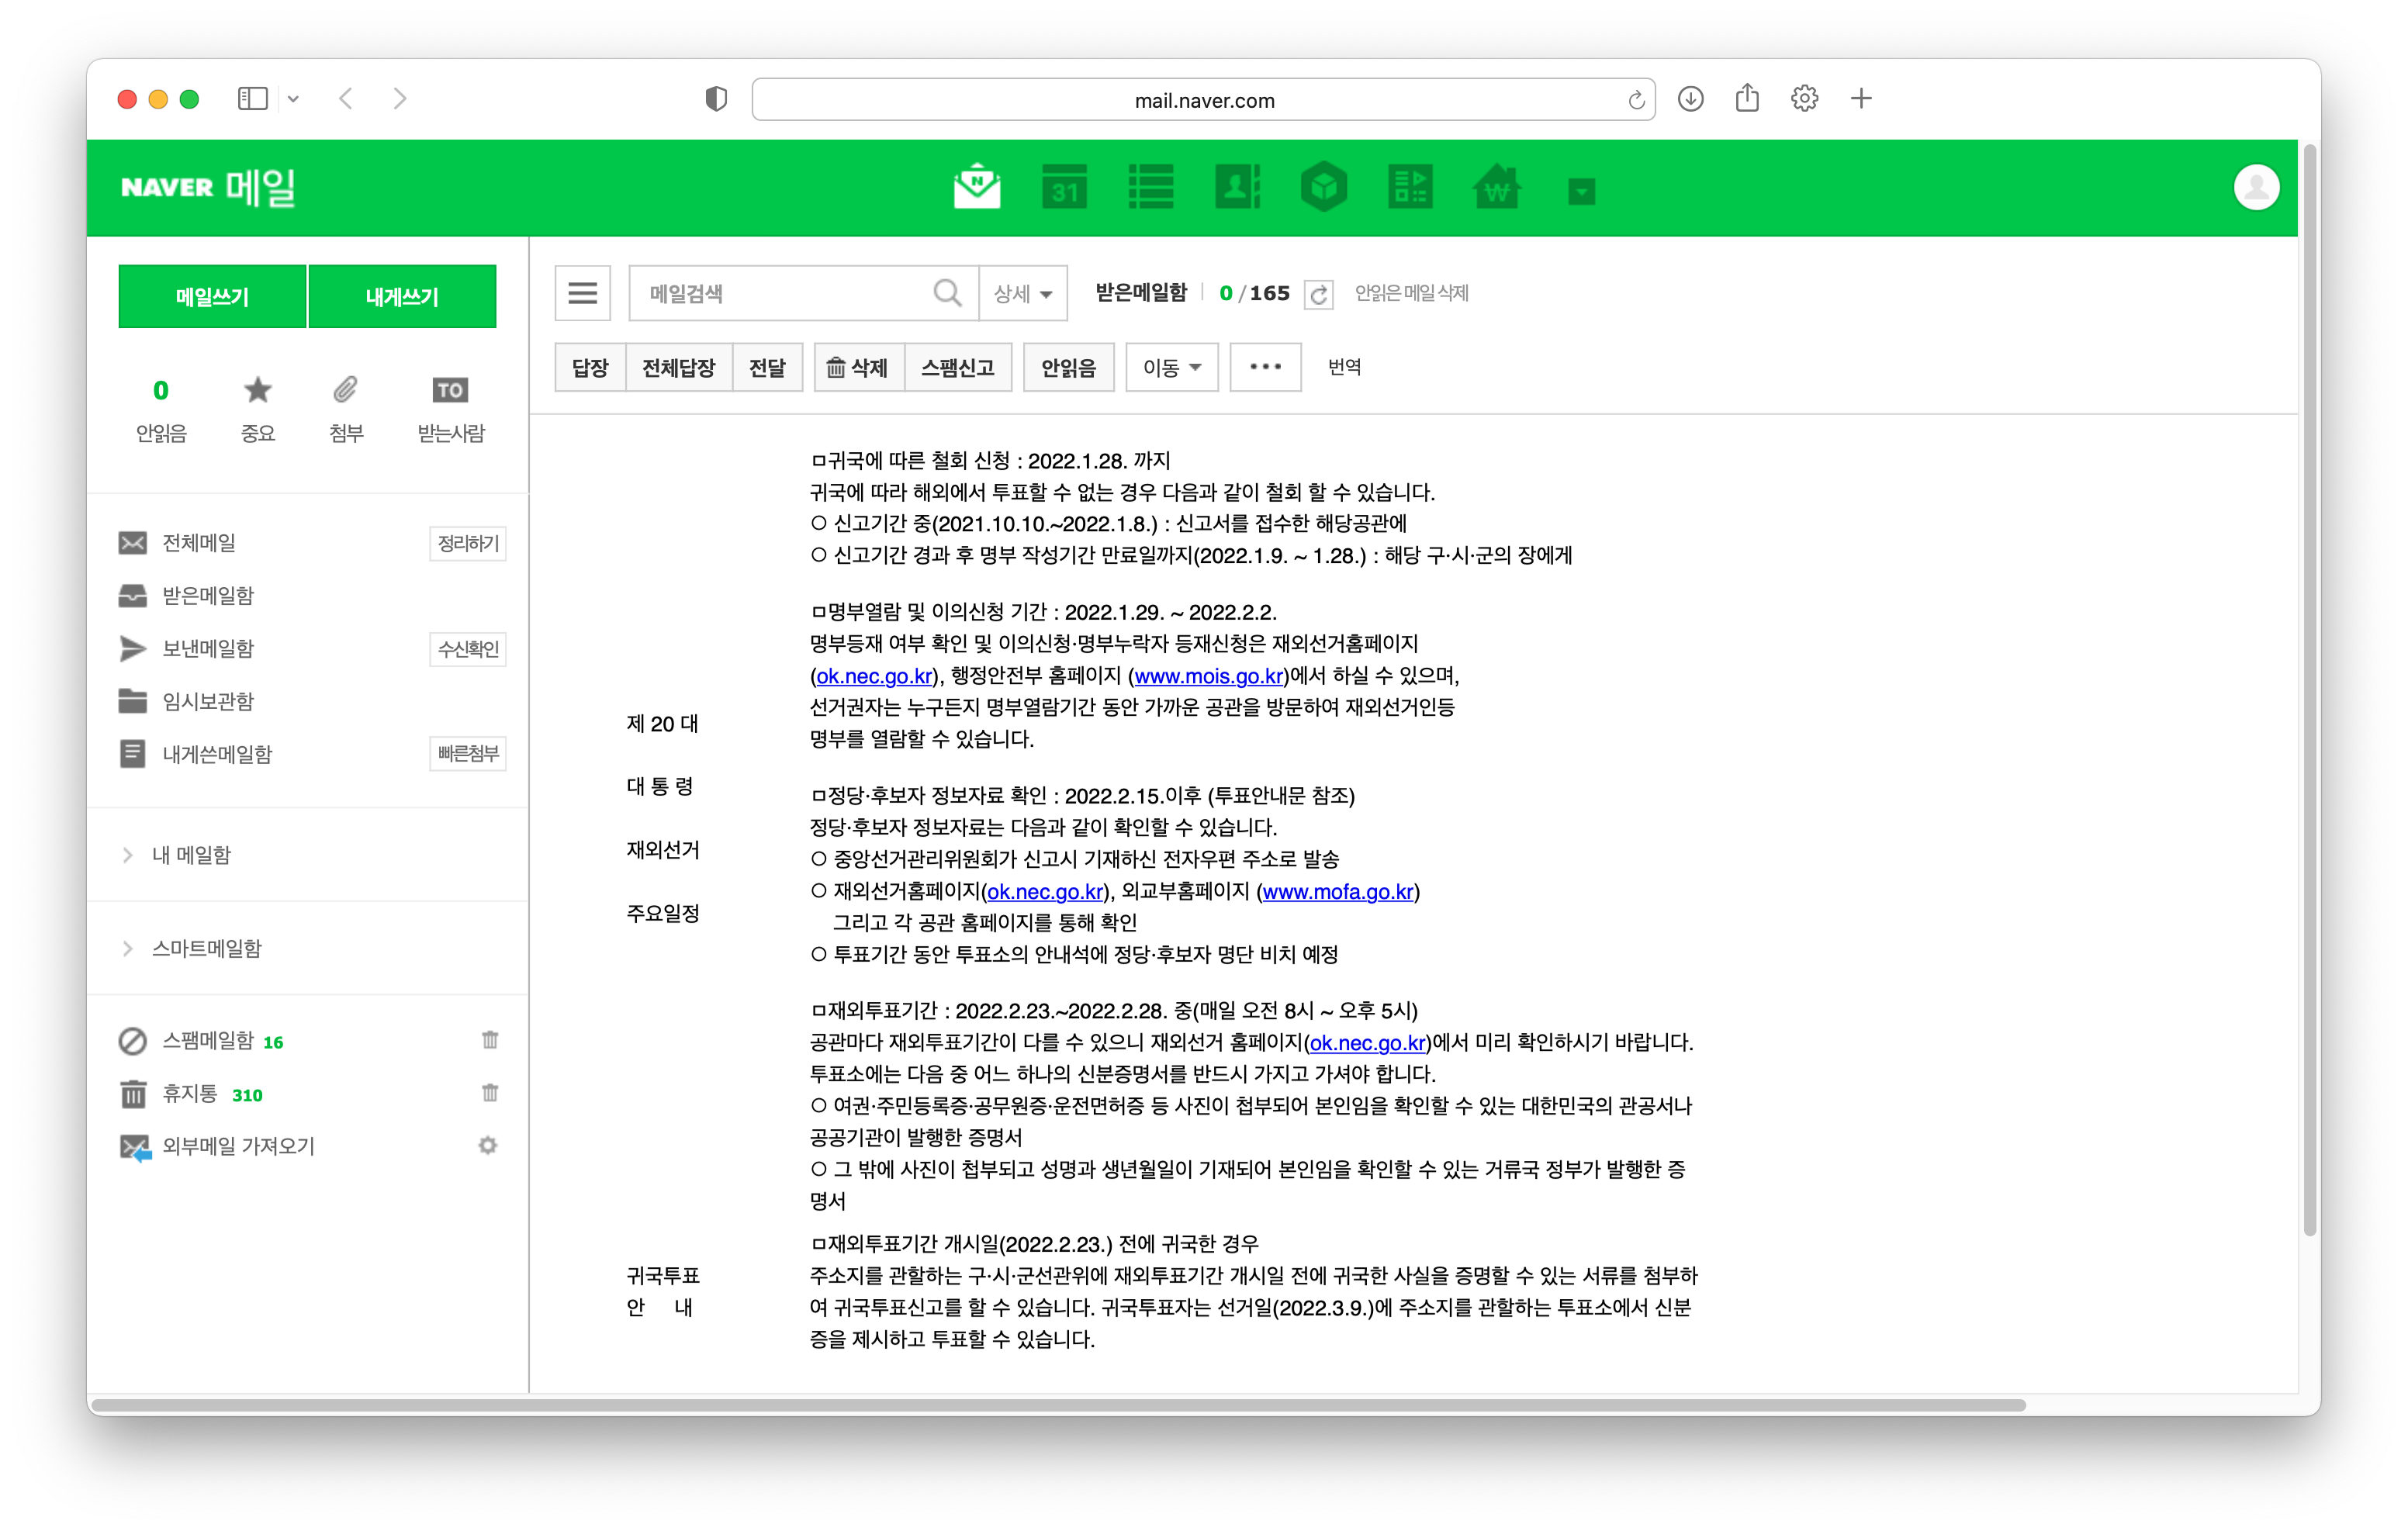The height and width of the screenshot is (1531, 2408).
Task: Click the mail search magnifier icon
Action: 946,293
